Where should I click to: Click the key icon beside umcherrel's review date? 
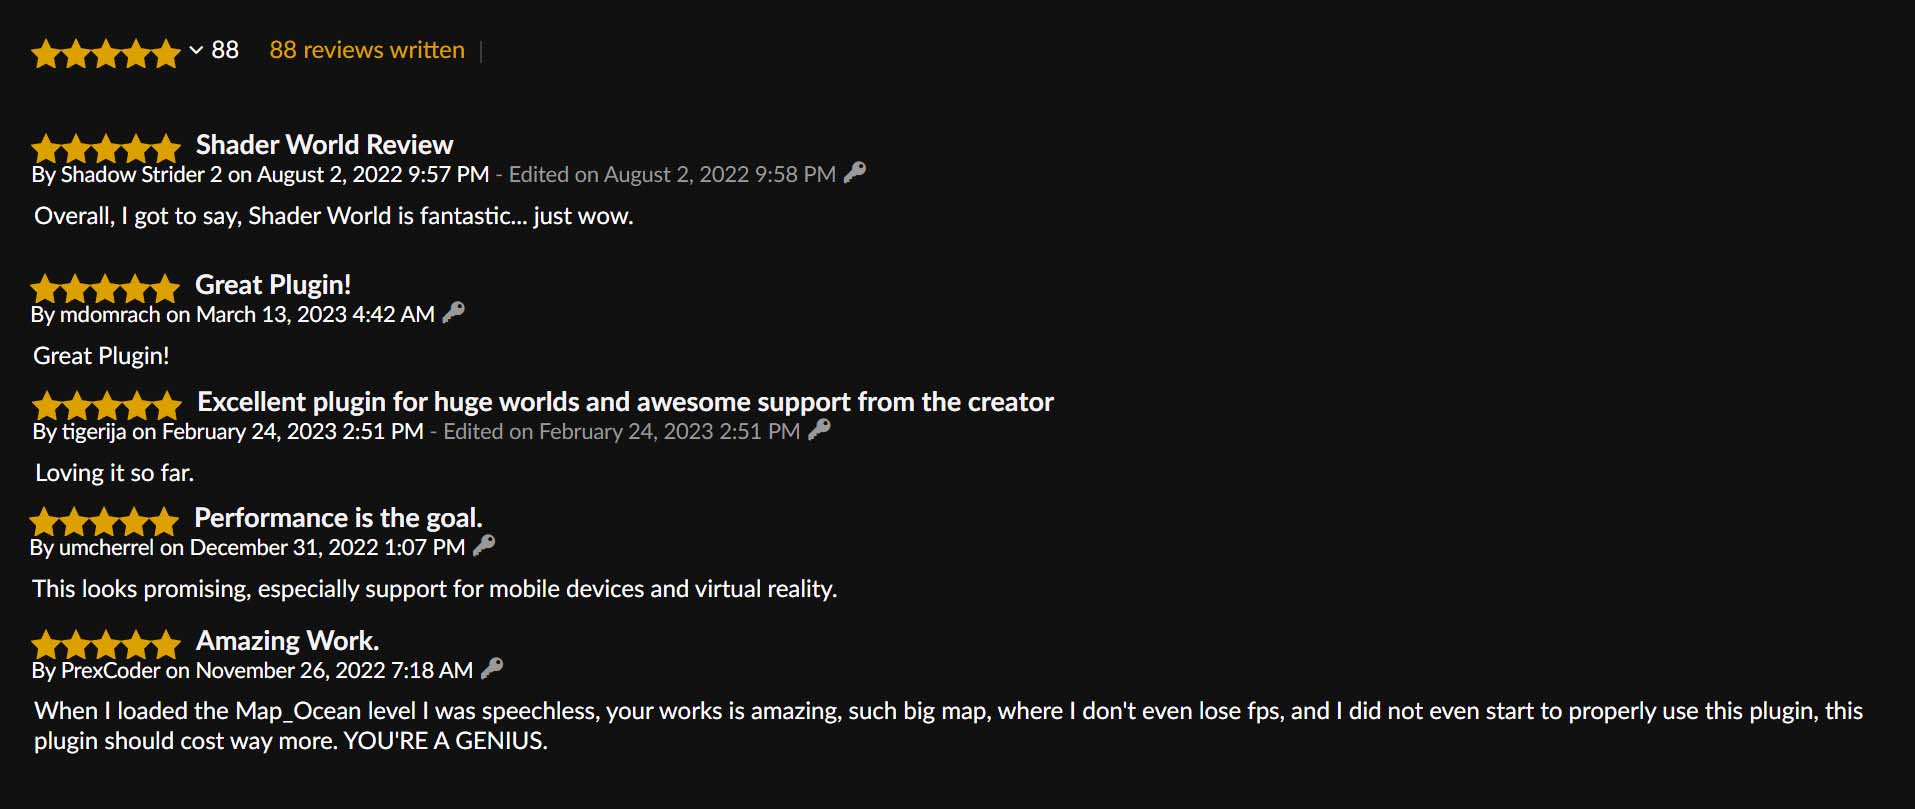click(x=484, y=546)
